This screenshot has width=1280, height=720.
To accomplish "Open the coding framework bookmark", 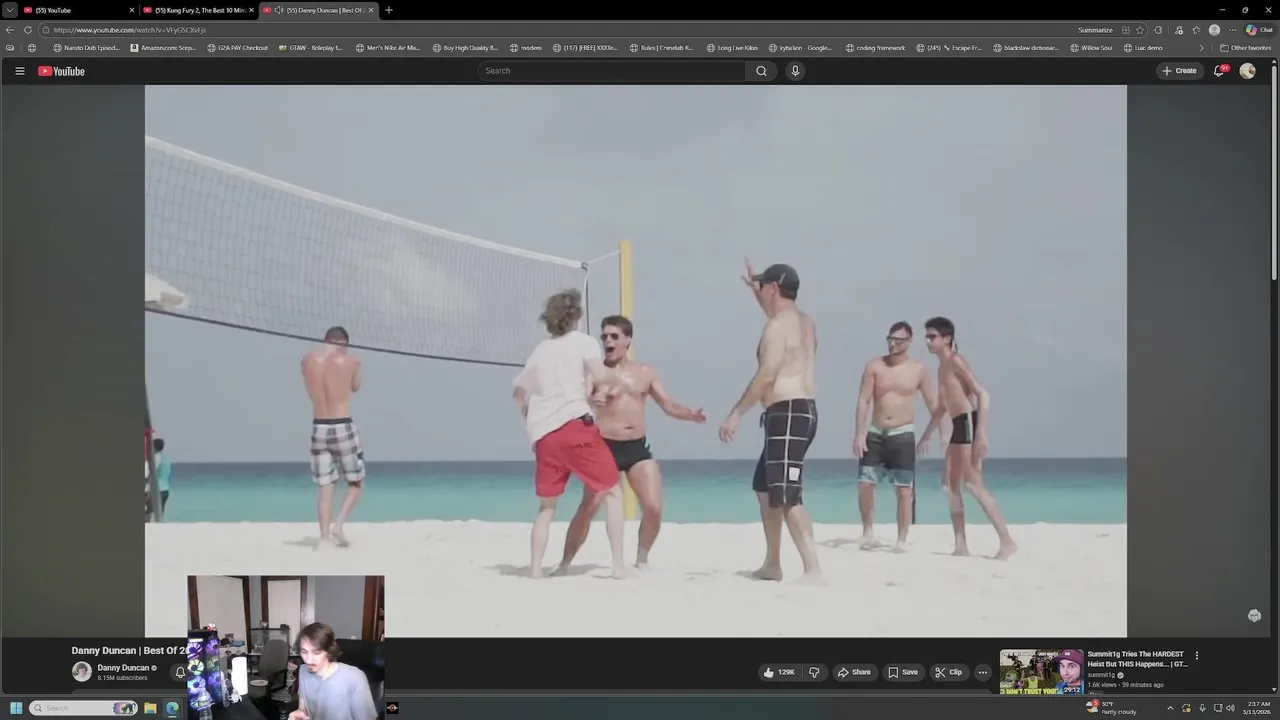I will [875, 48].
